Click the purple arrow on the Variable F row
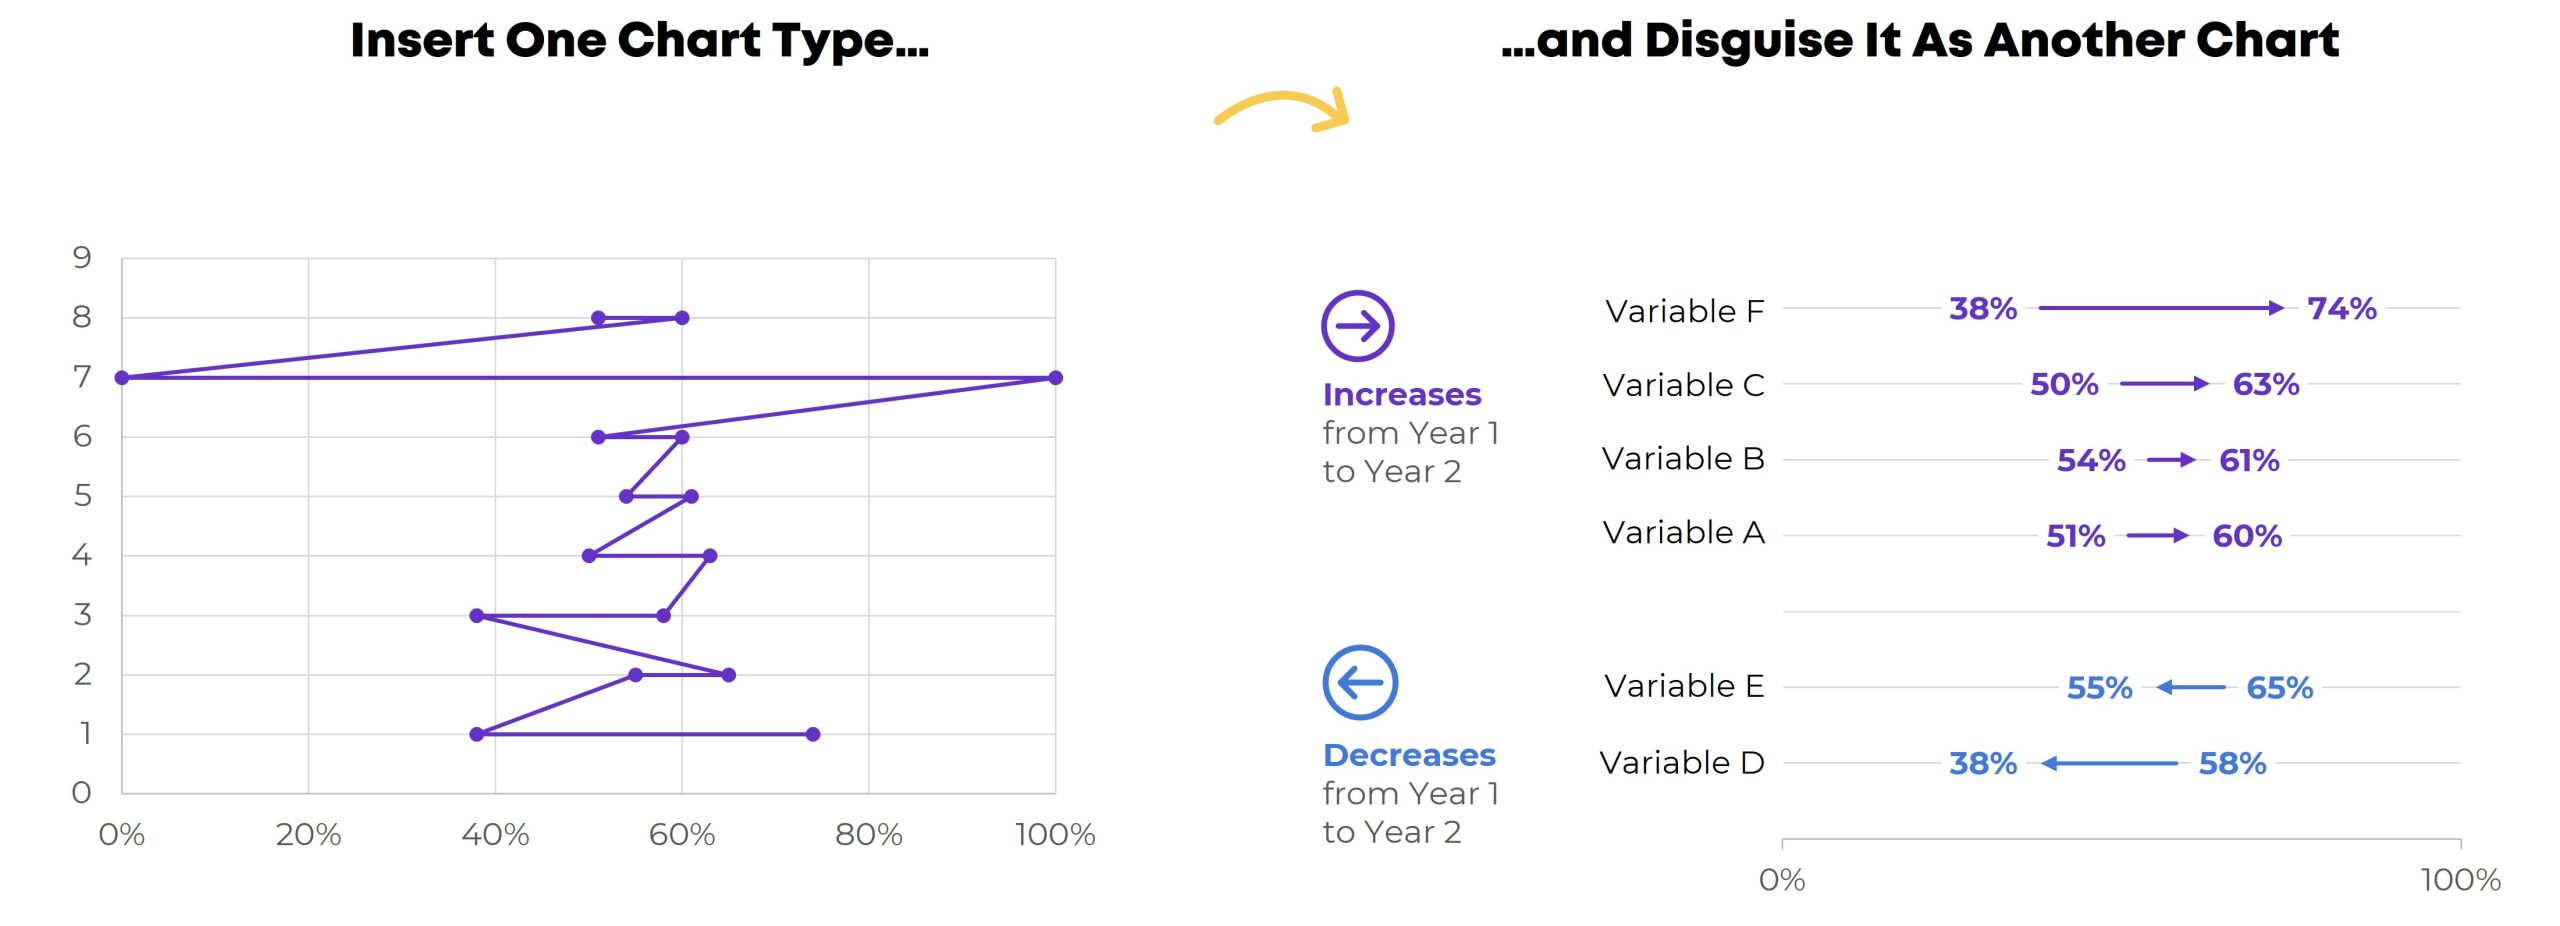This screenshot has height=926, width=2560. click(x=2161, y=308)
